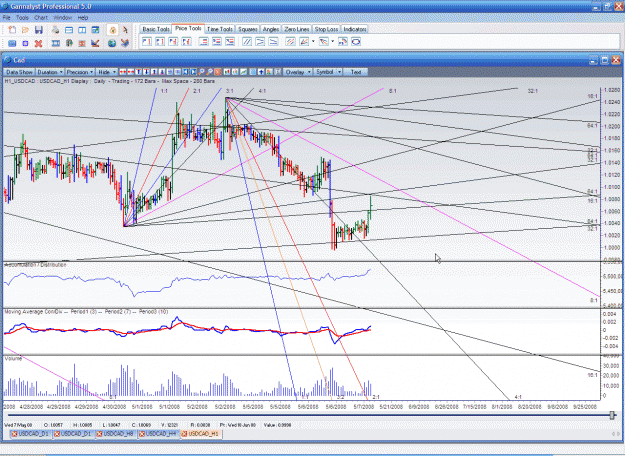Image resolution: width=625 pixels, height=456 pixels.
Task: Select the first price tool icon
Action: point(147,41)
